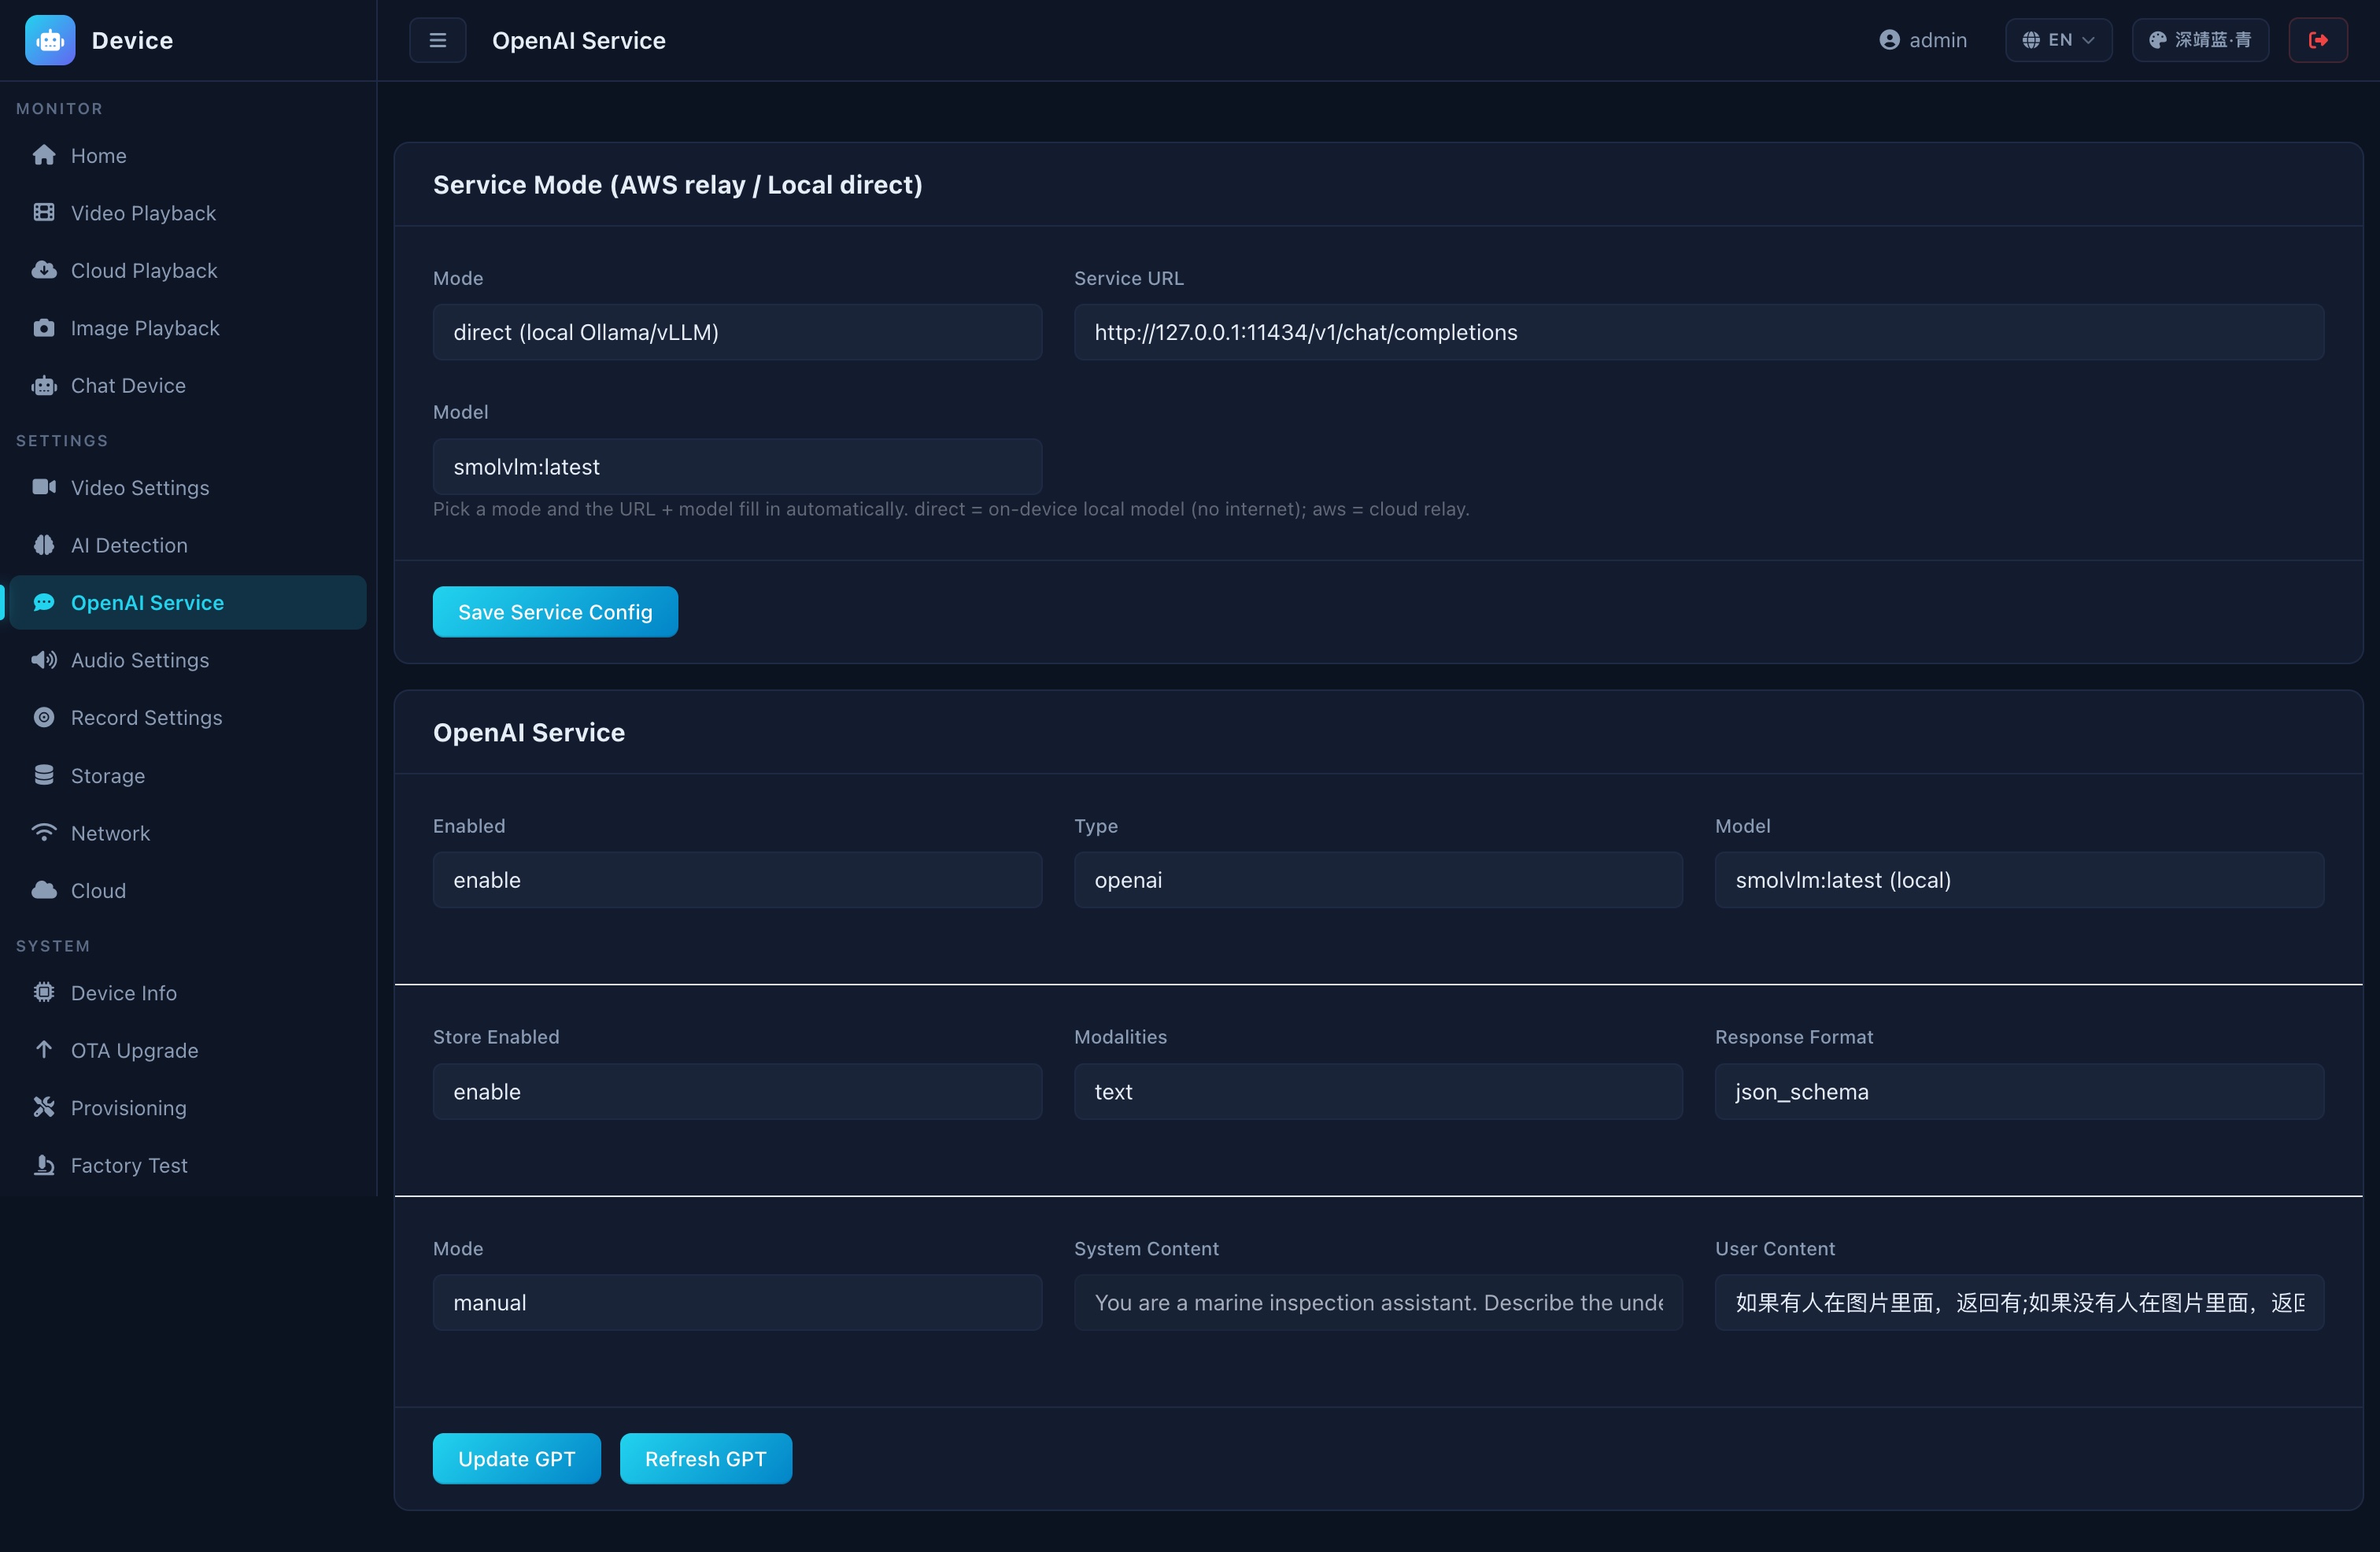Open Provisioning in sidebar
This screenshot has height=1552, width=2380.
click(187, 1107)
